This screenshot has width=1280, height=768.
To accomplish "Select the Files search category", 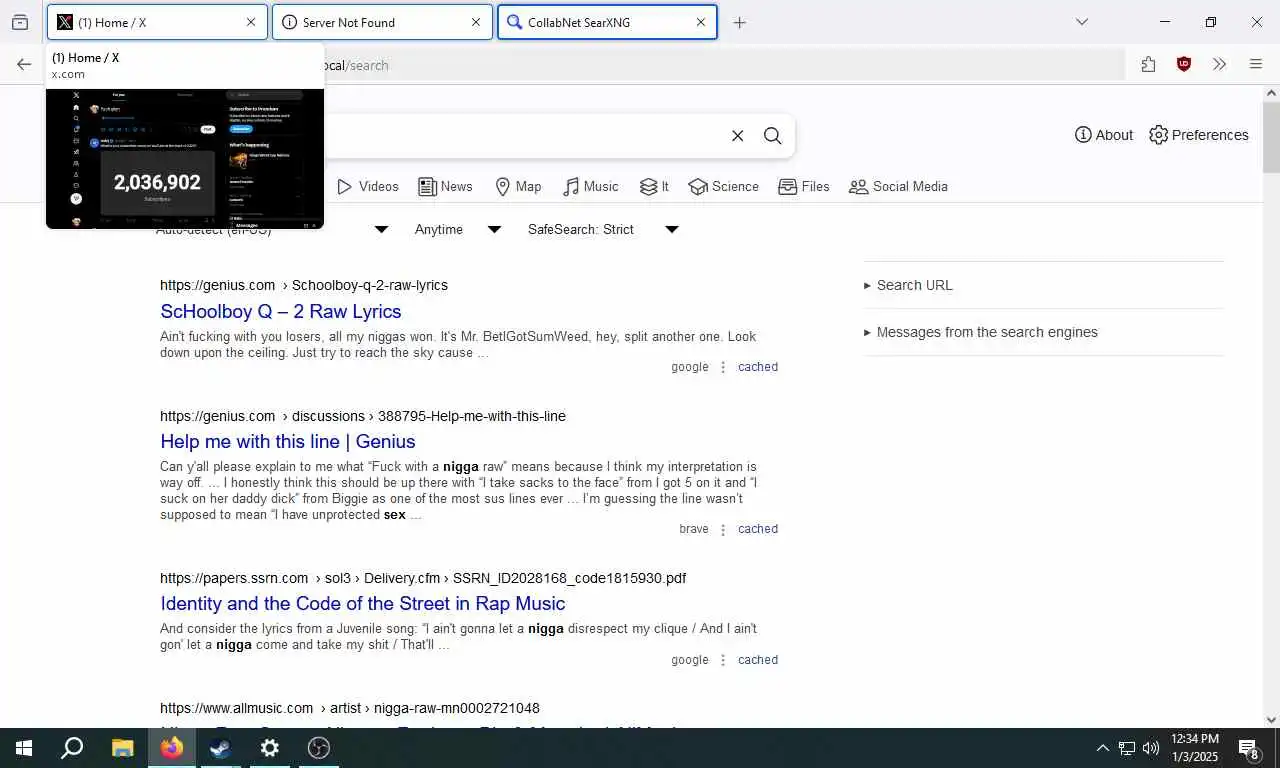I will [x=804, y=186].
